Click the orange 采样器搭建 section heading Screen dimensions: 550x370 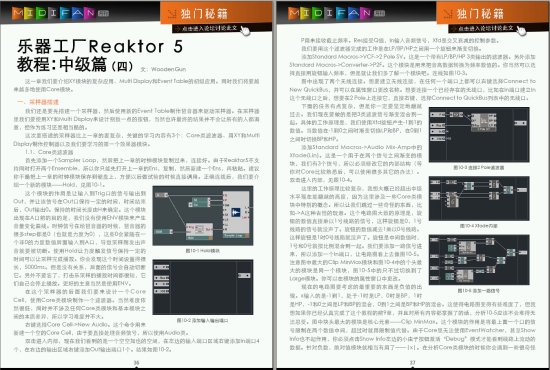click(x=38, y=102)
